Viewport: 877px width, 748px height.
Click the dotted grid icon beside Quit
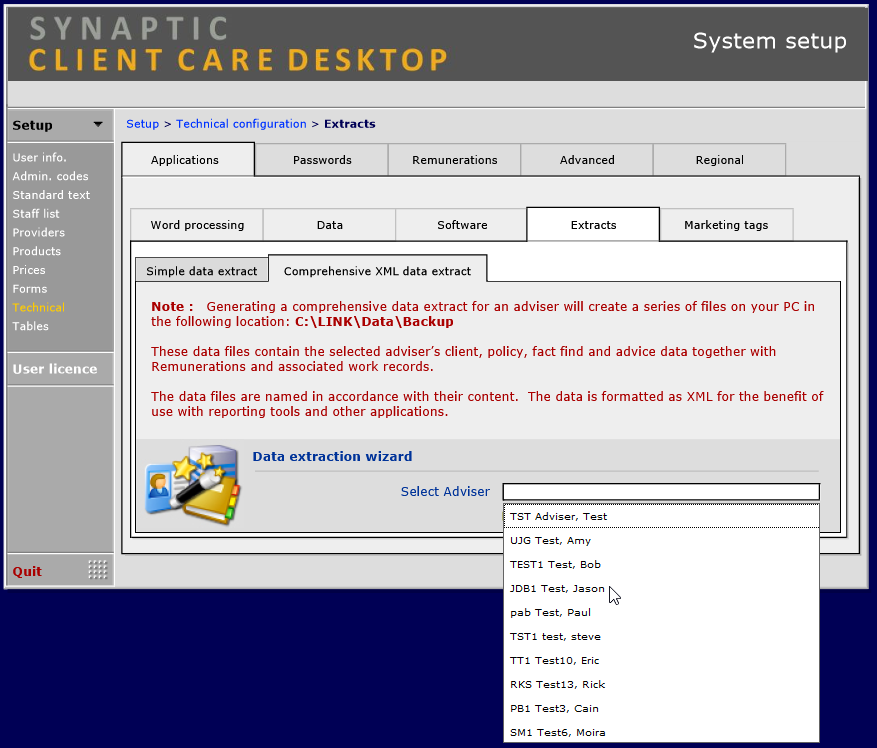pos(97,570)
